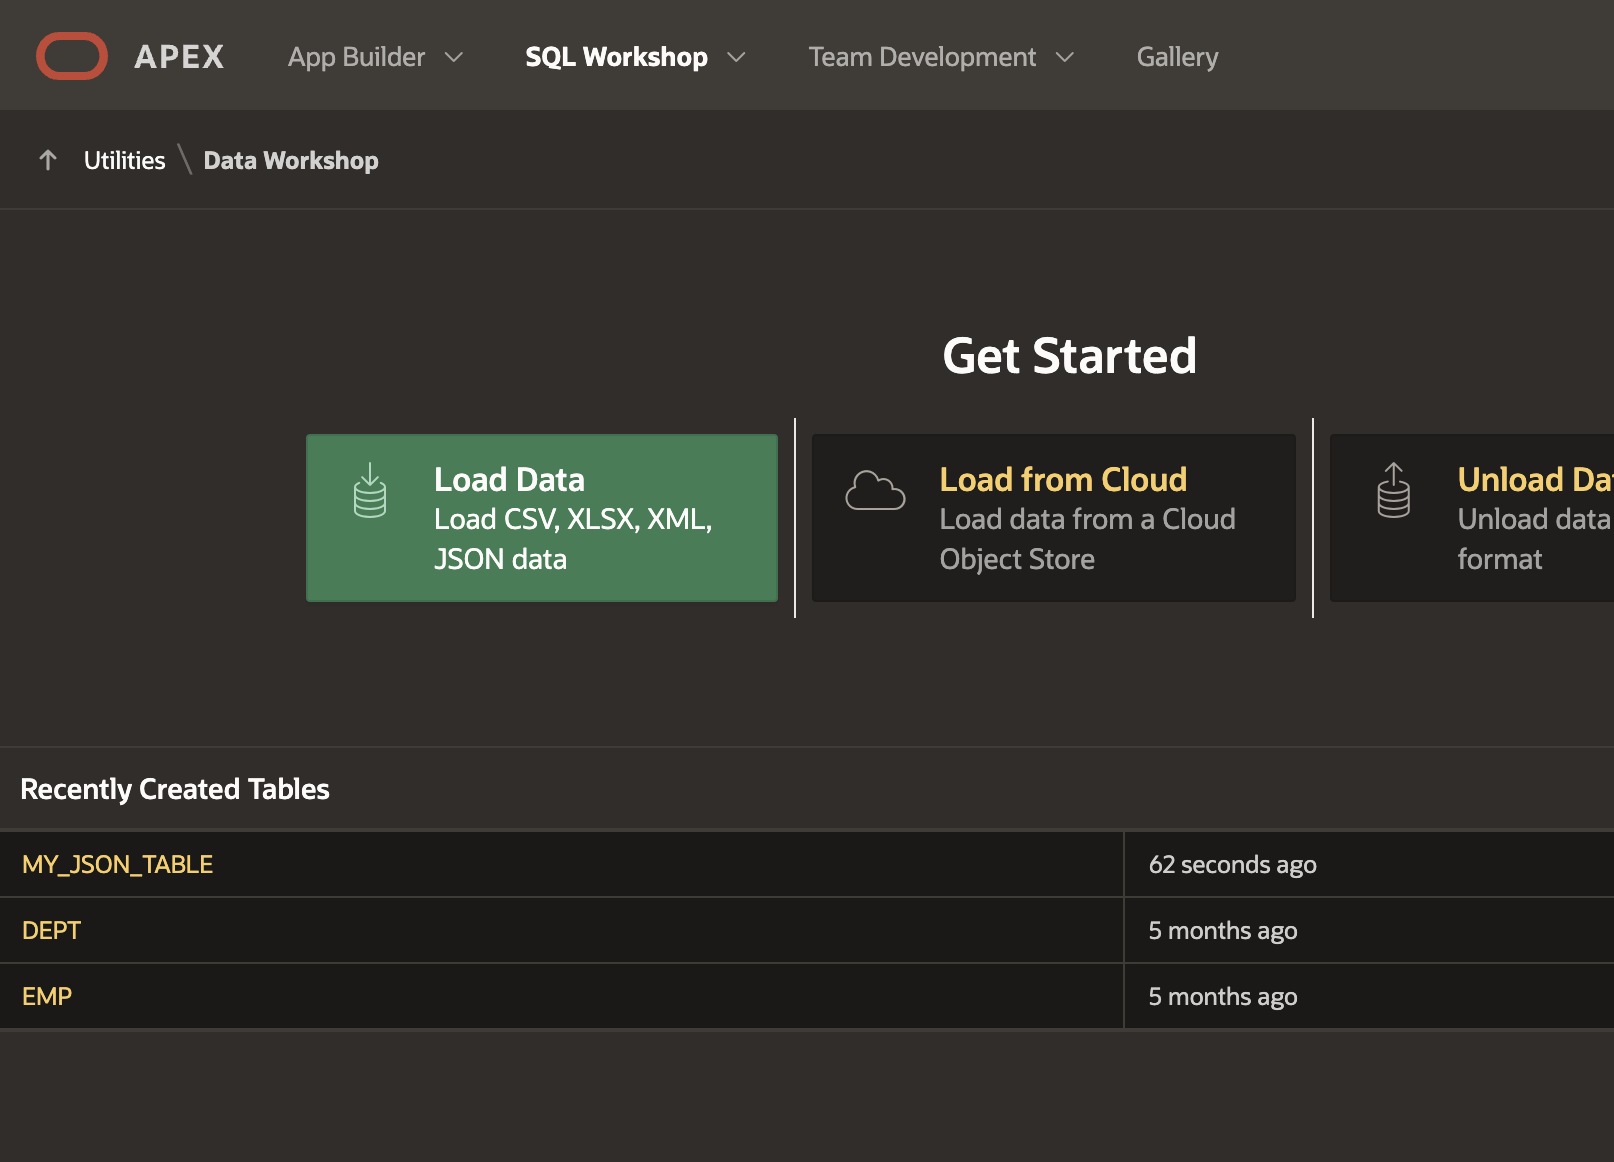Click the up arrow breadcrumb icon
The height and width of the screenshot is (1162, 1614).
tap(47, 160)
